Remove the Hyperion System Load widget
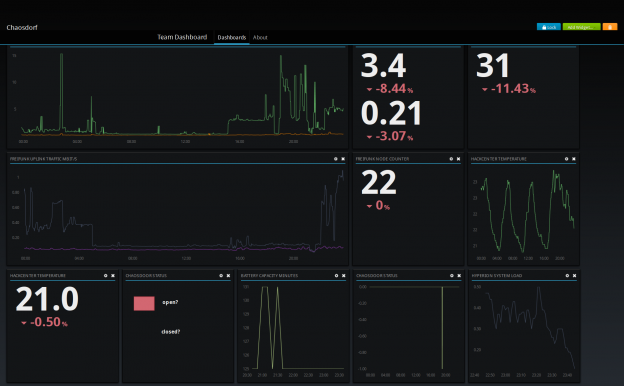 pyautogui.click(x=575, y=275)
